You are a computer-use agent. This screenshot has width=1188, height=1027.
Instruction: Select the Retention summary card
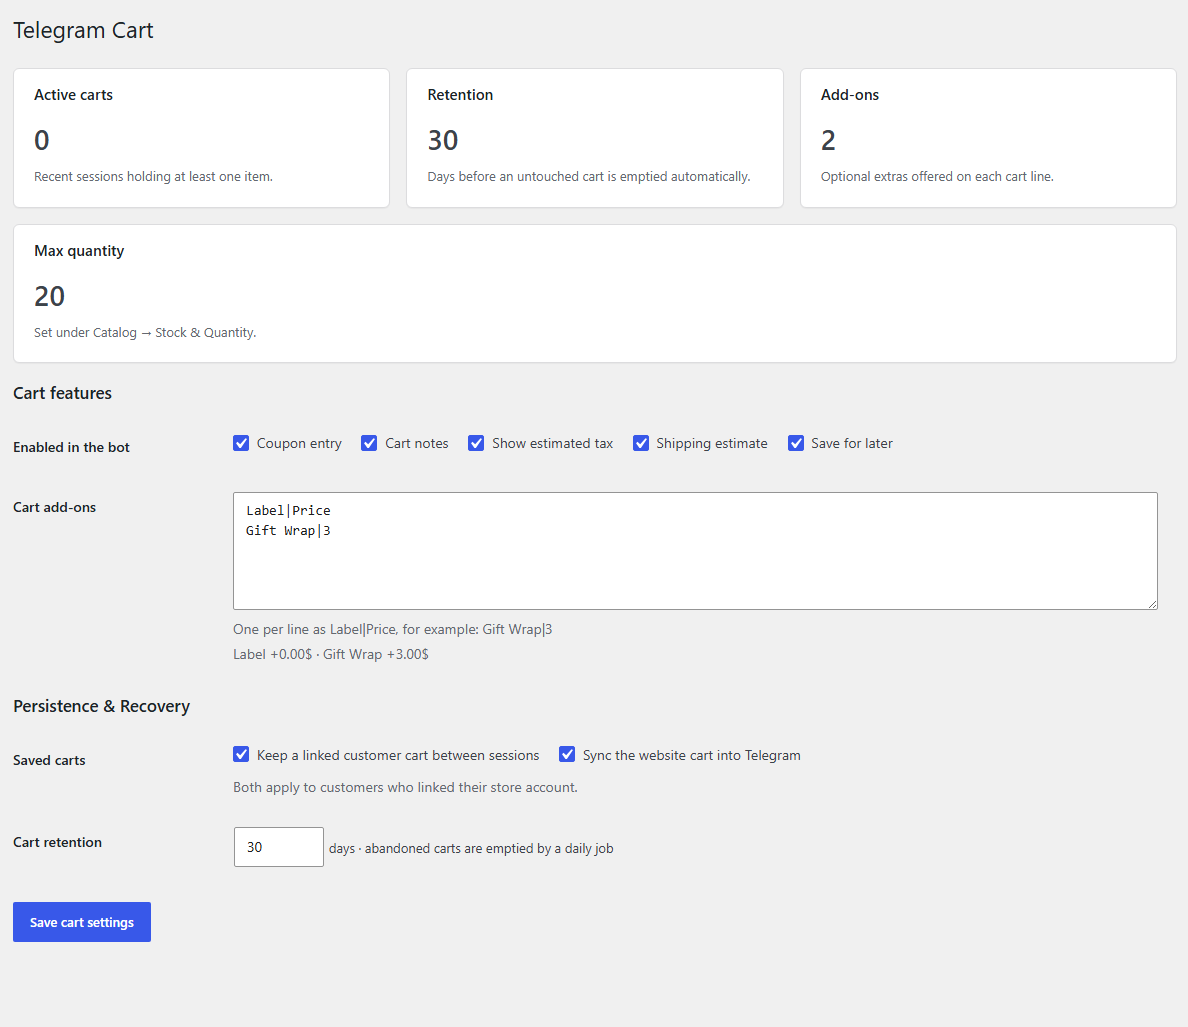pyautogui.click(x=595, y=138)
